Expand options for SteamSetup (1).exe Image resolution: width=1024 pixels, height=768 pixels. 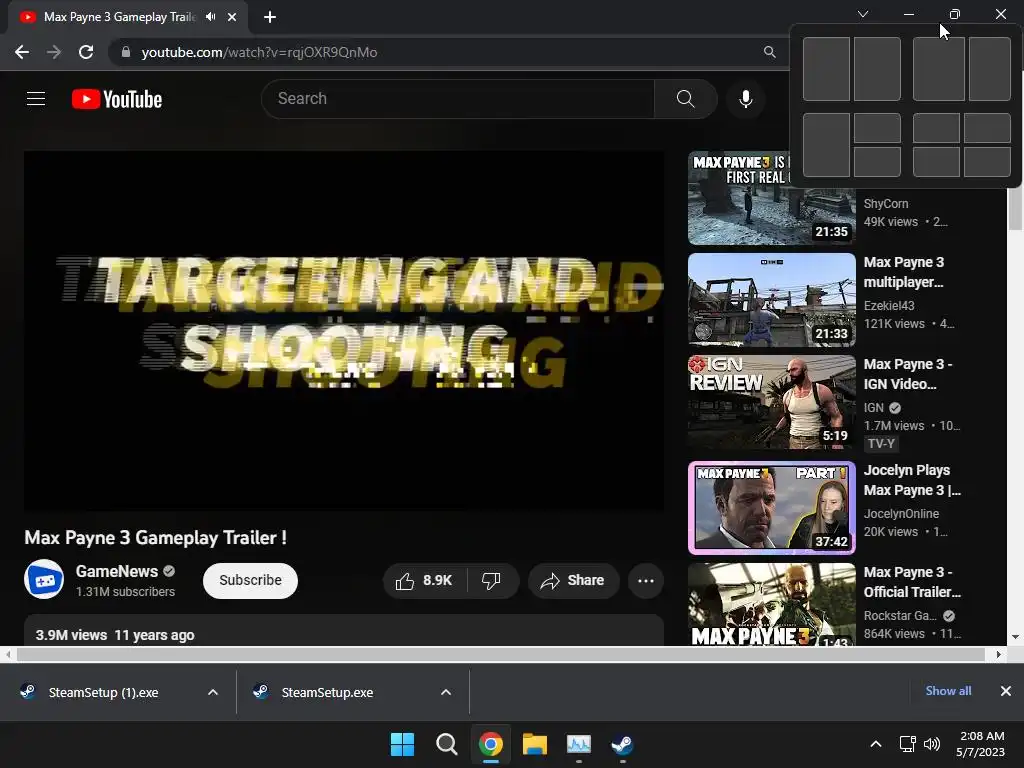[213, 692]
